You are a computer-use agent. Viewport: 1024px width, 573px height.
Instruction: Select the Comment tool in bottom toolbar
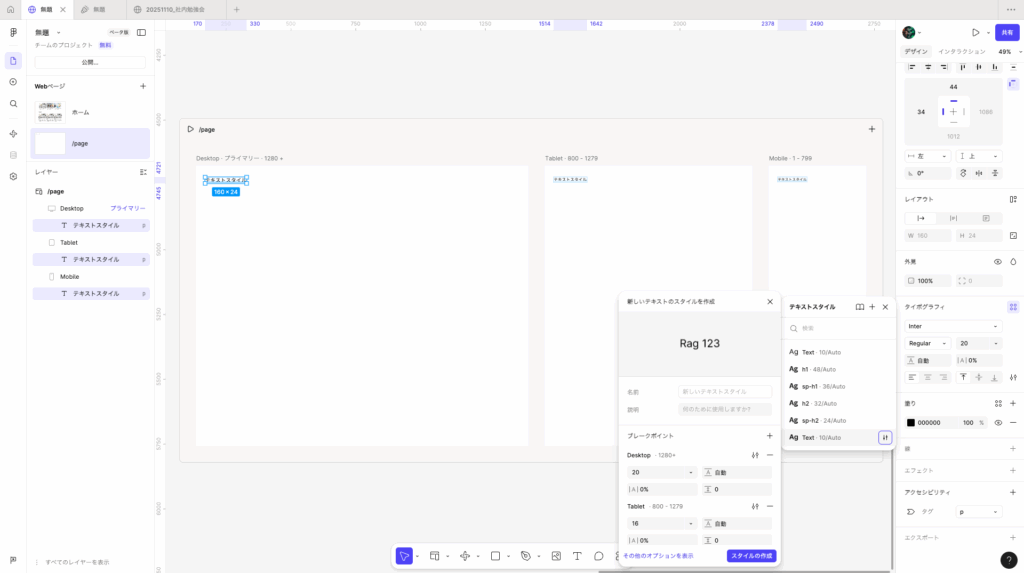(599, 556)
